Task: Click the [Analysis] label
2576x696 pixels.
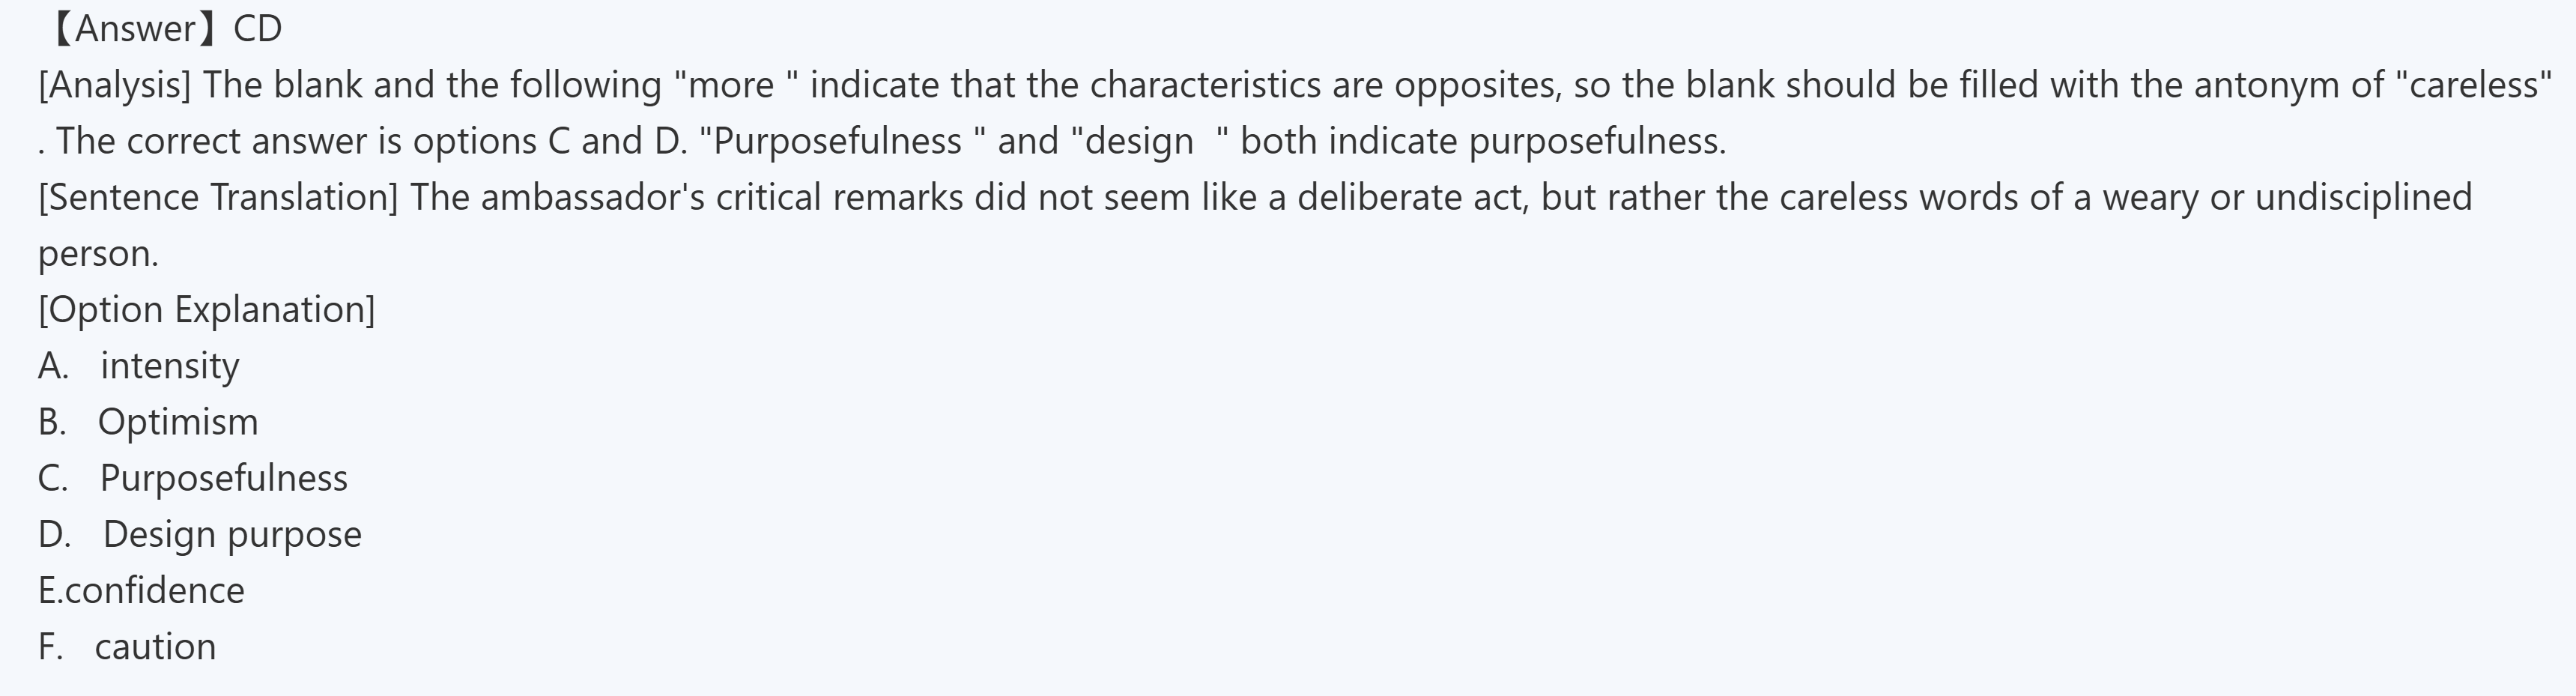Action: [115, 85]
